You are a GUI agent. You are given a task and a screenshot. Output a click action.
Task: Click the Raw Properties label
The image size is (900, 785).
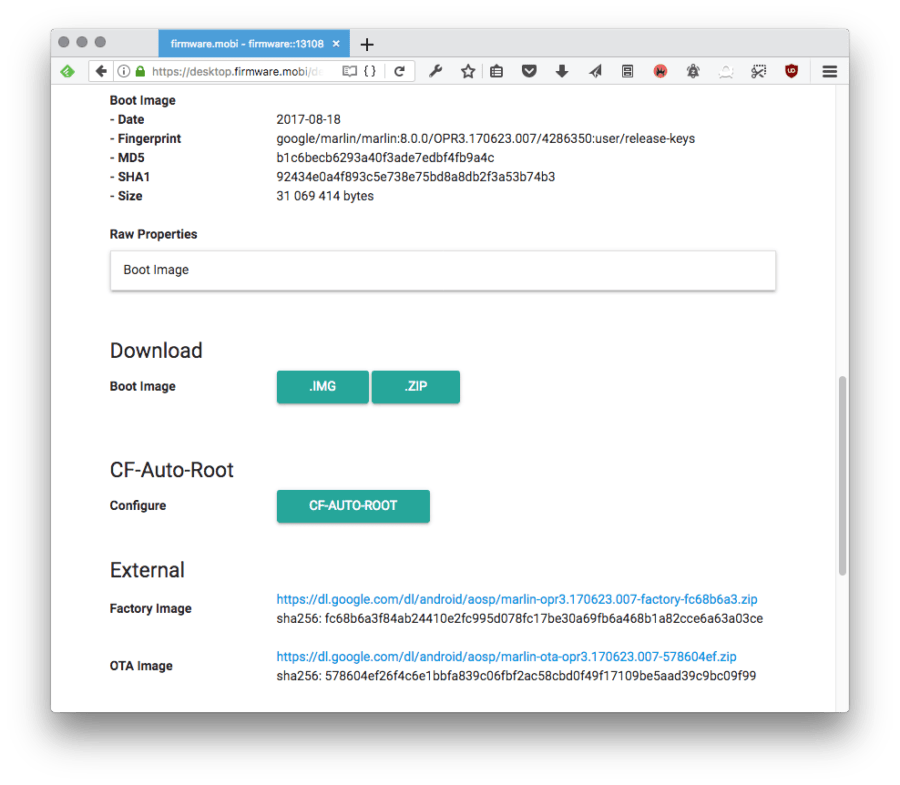pyautogui.click(x=153, y=234)
